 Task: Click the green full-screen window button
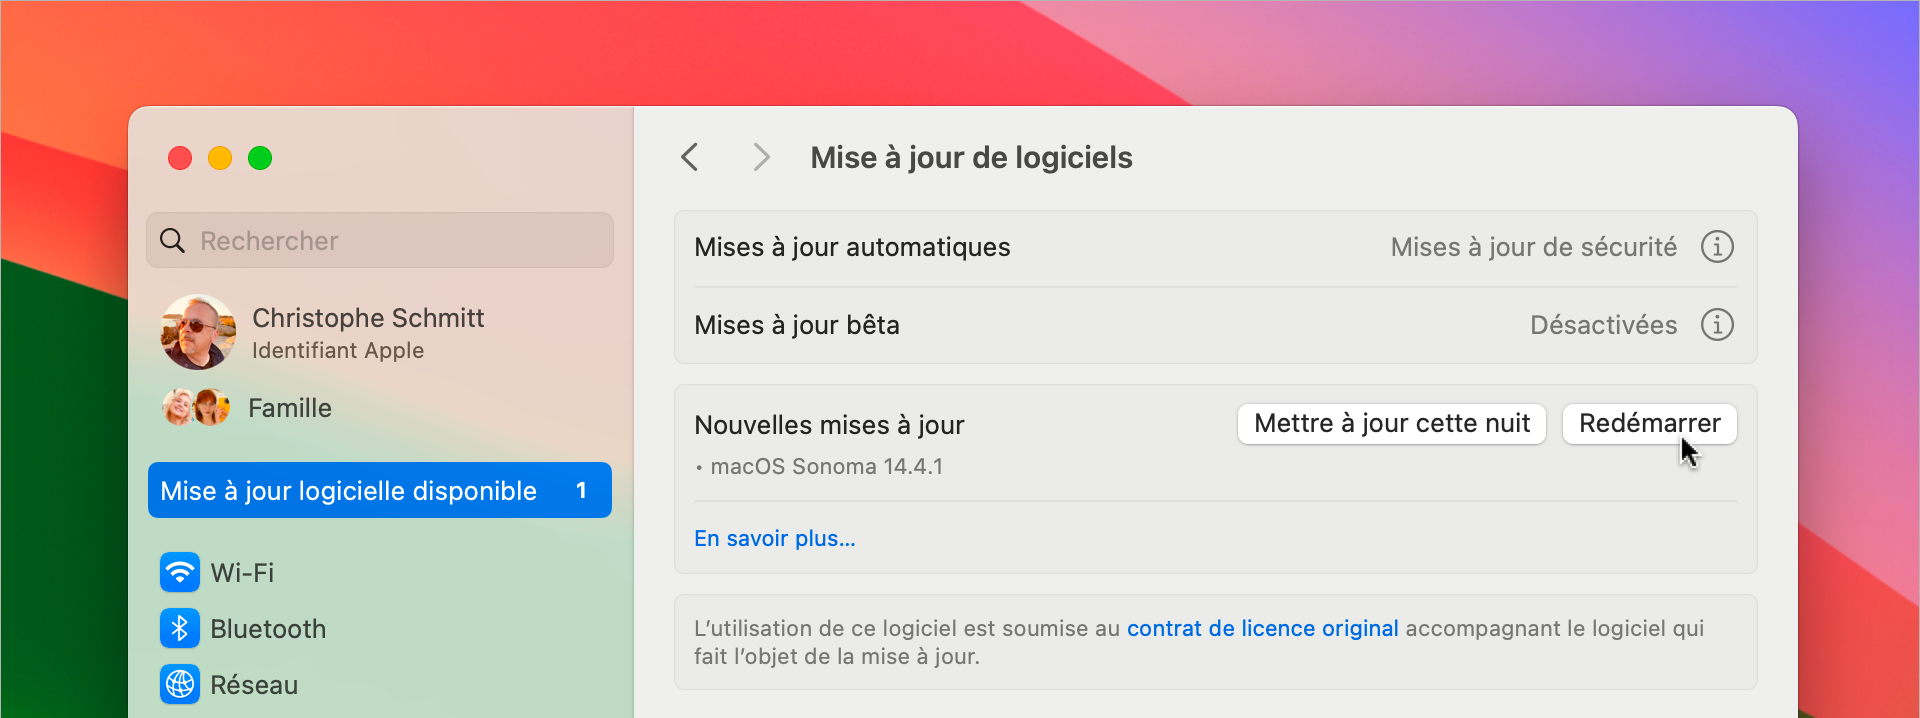260,158
